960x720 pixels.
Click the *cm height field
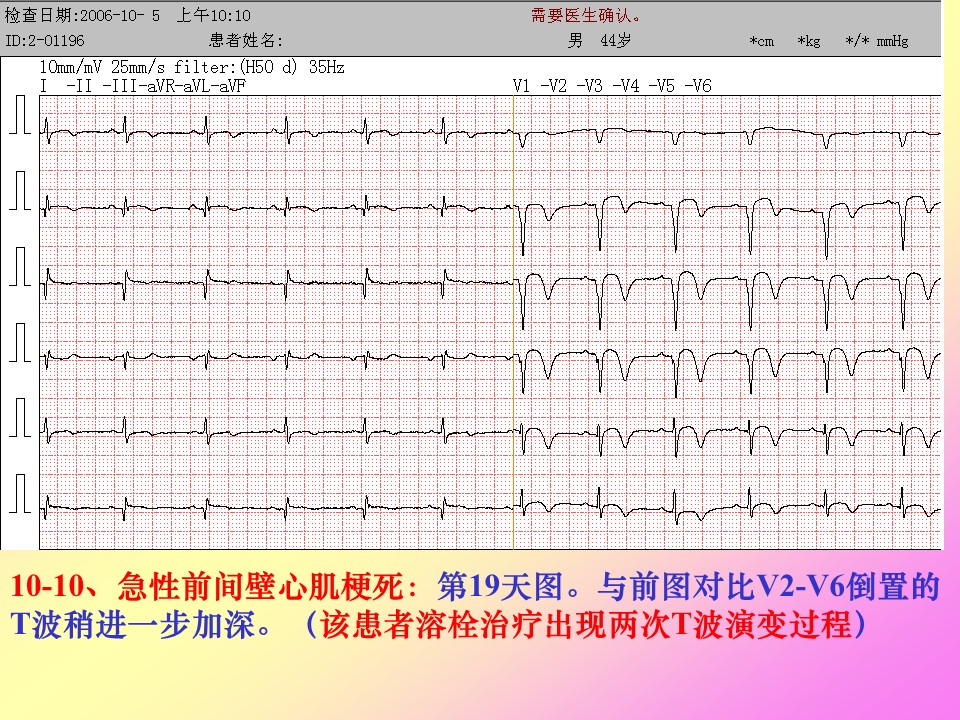point(762,42)
